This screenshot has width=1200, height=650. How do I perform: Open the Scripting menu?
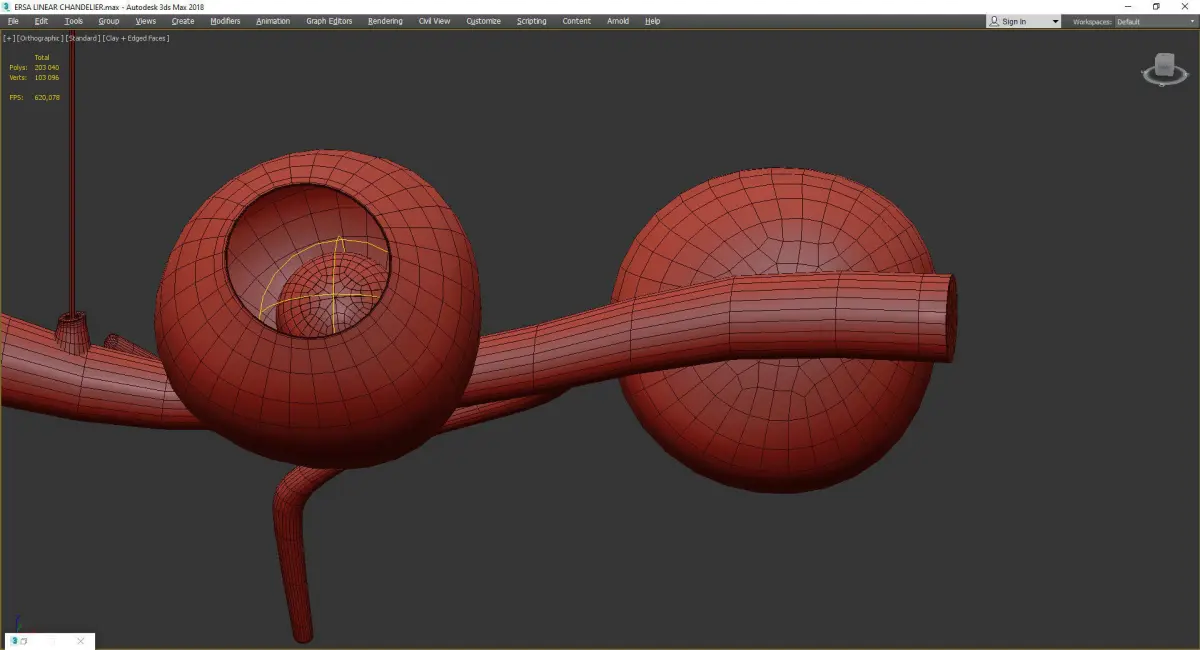pos(532,21)
